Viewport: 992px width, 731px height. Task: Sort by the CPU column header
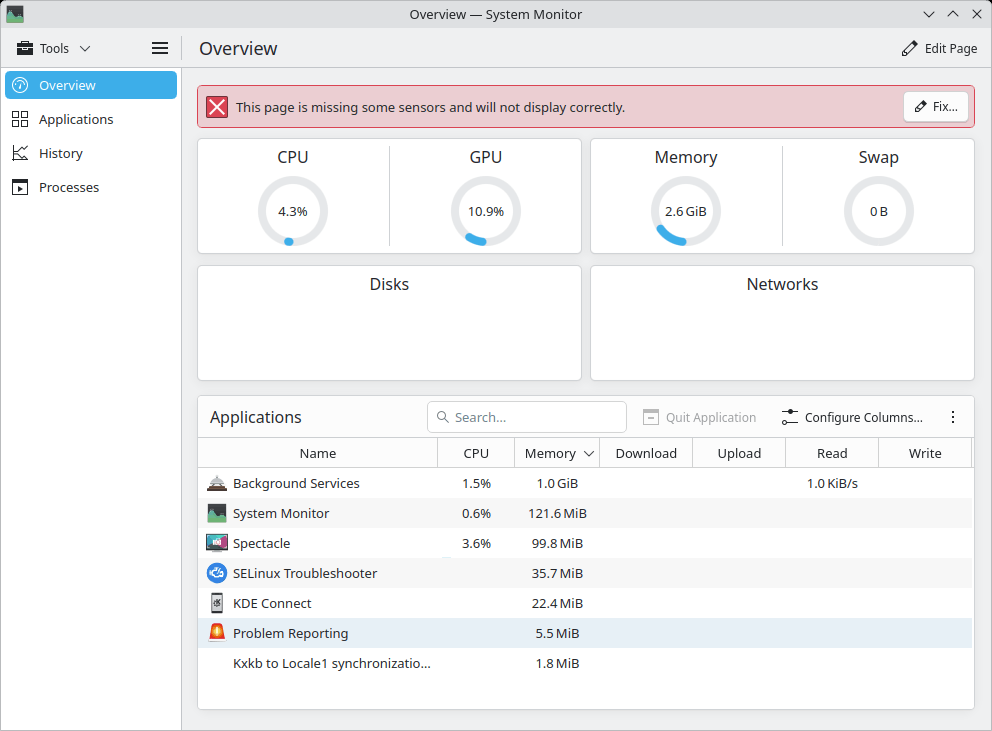476,453
